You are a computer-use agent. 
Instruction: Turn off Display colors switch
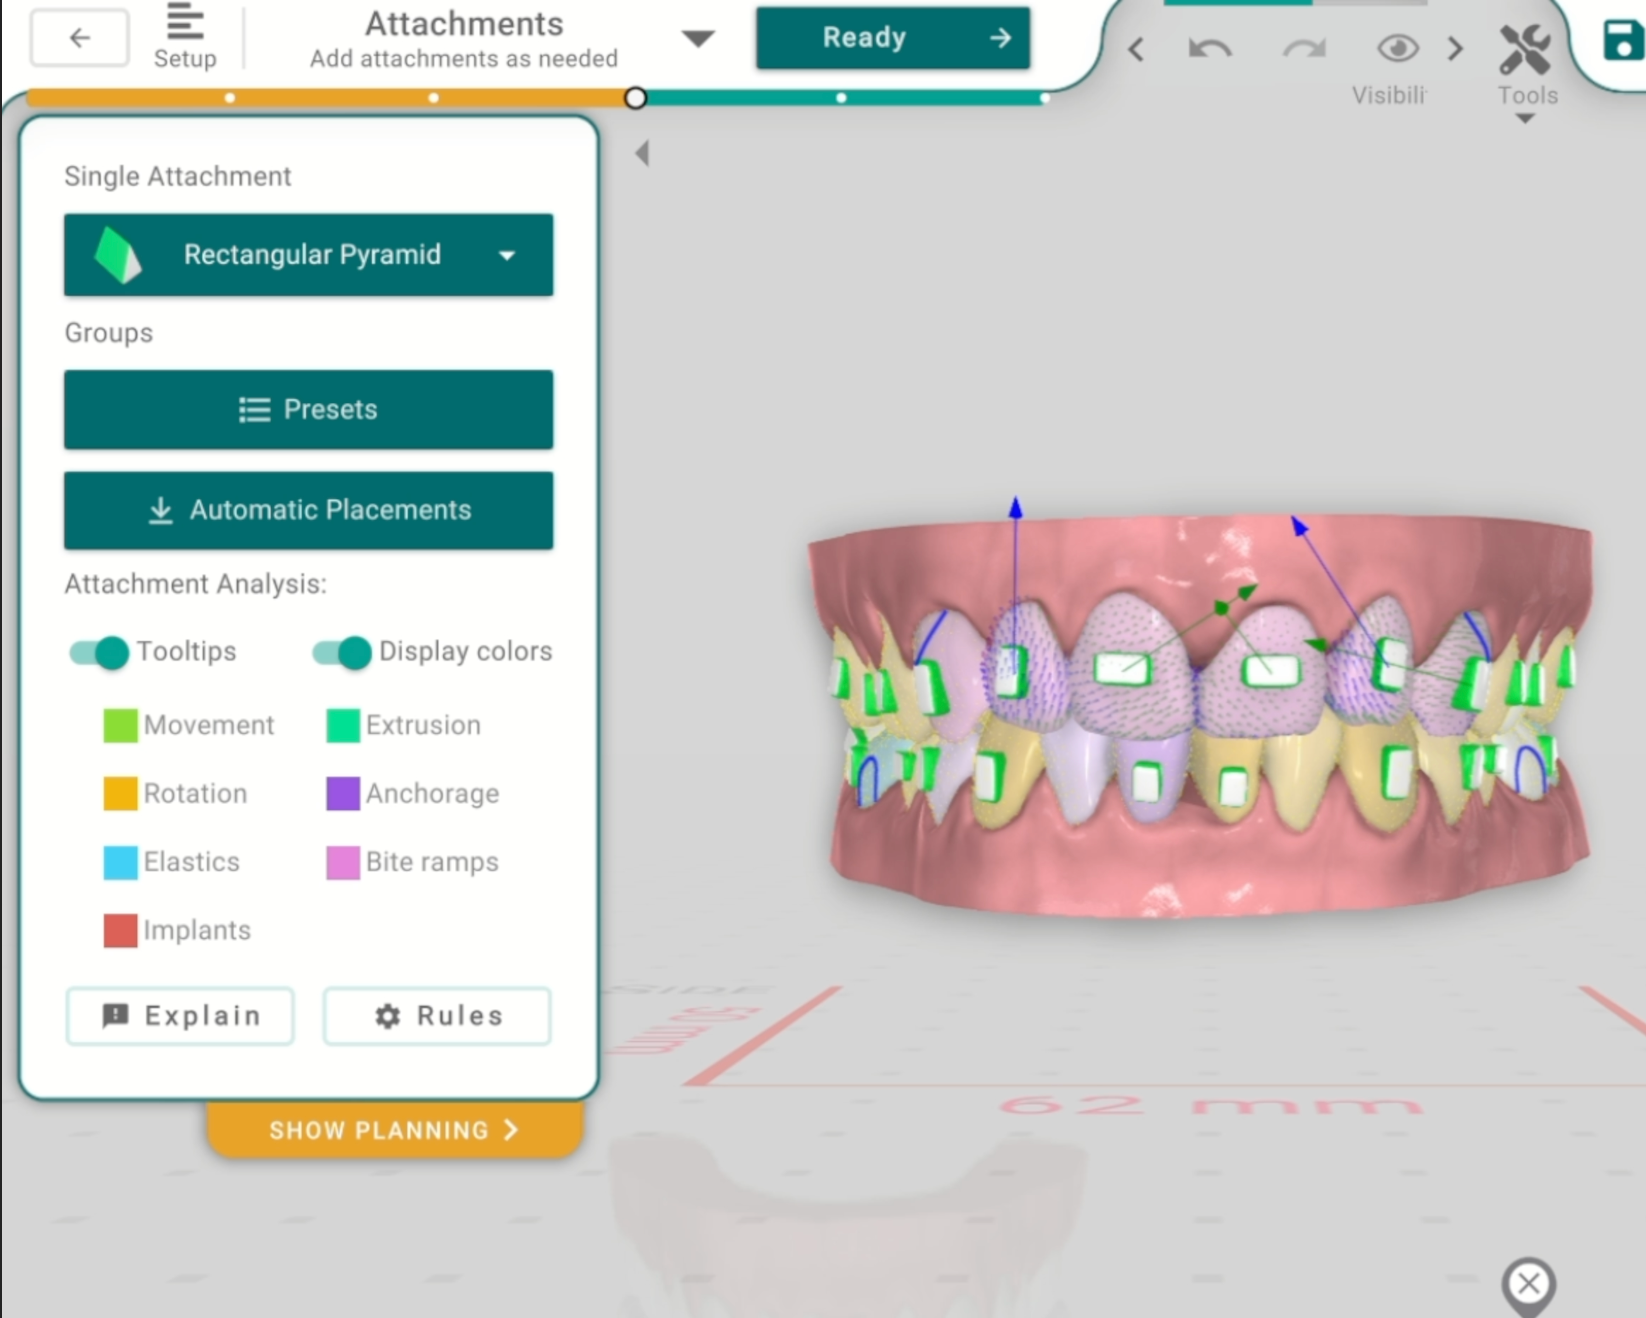342,652
